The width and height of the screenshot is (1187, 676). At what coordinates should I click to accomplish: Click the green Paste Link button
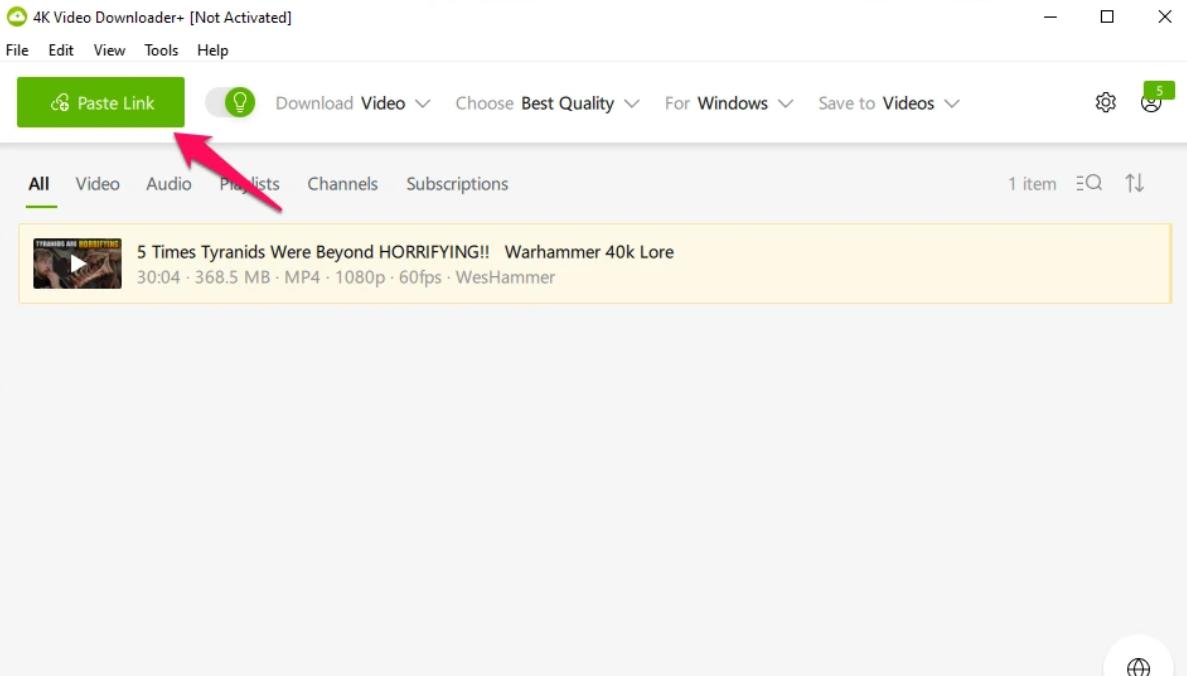tap(101, 102)
